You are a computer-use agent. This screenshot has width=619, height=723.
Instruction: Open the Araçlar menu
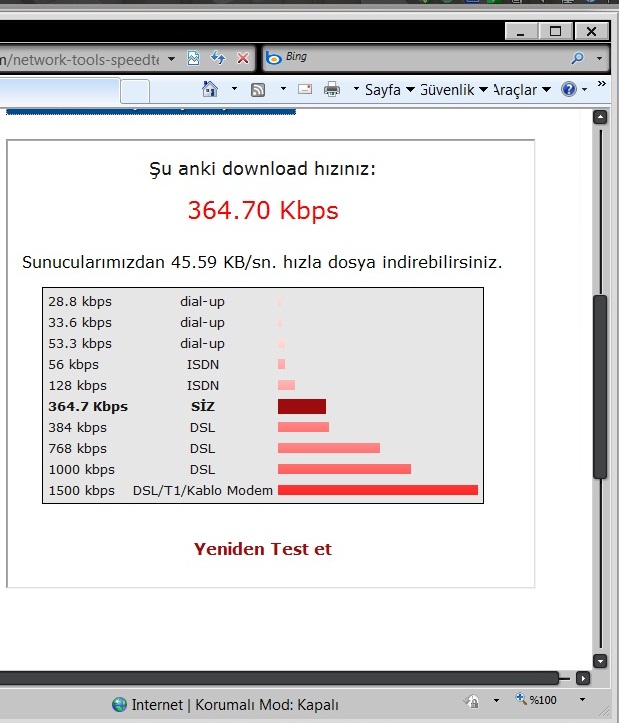click(x=520, y=90)
